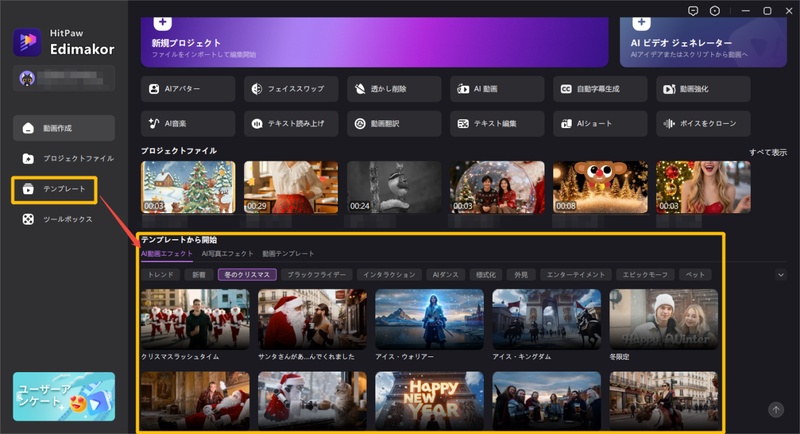
Task: Click the ボイスをクローン waveform icon
Action: 669,123
